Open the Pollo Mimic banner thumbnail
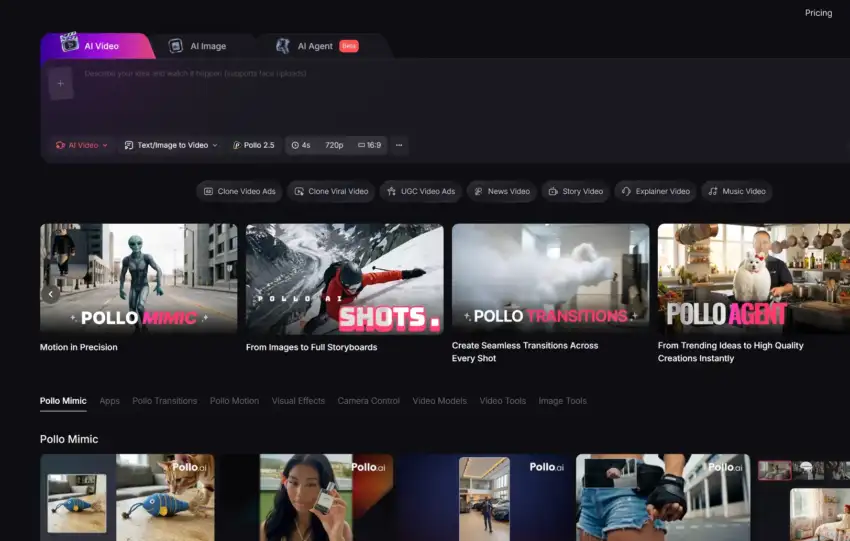This screenshot has width=850, height=541. [x=139, y=279]
